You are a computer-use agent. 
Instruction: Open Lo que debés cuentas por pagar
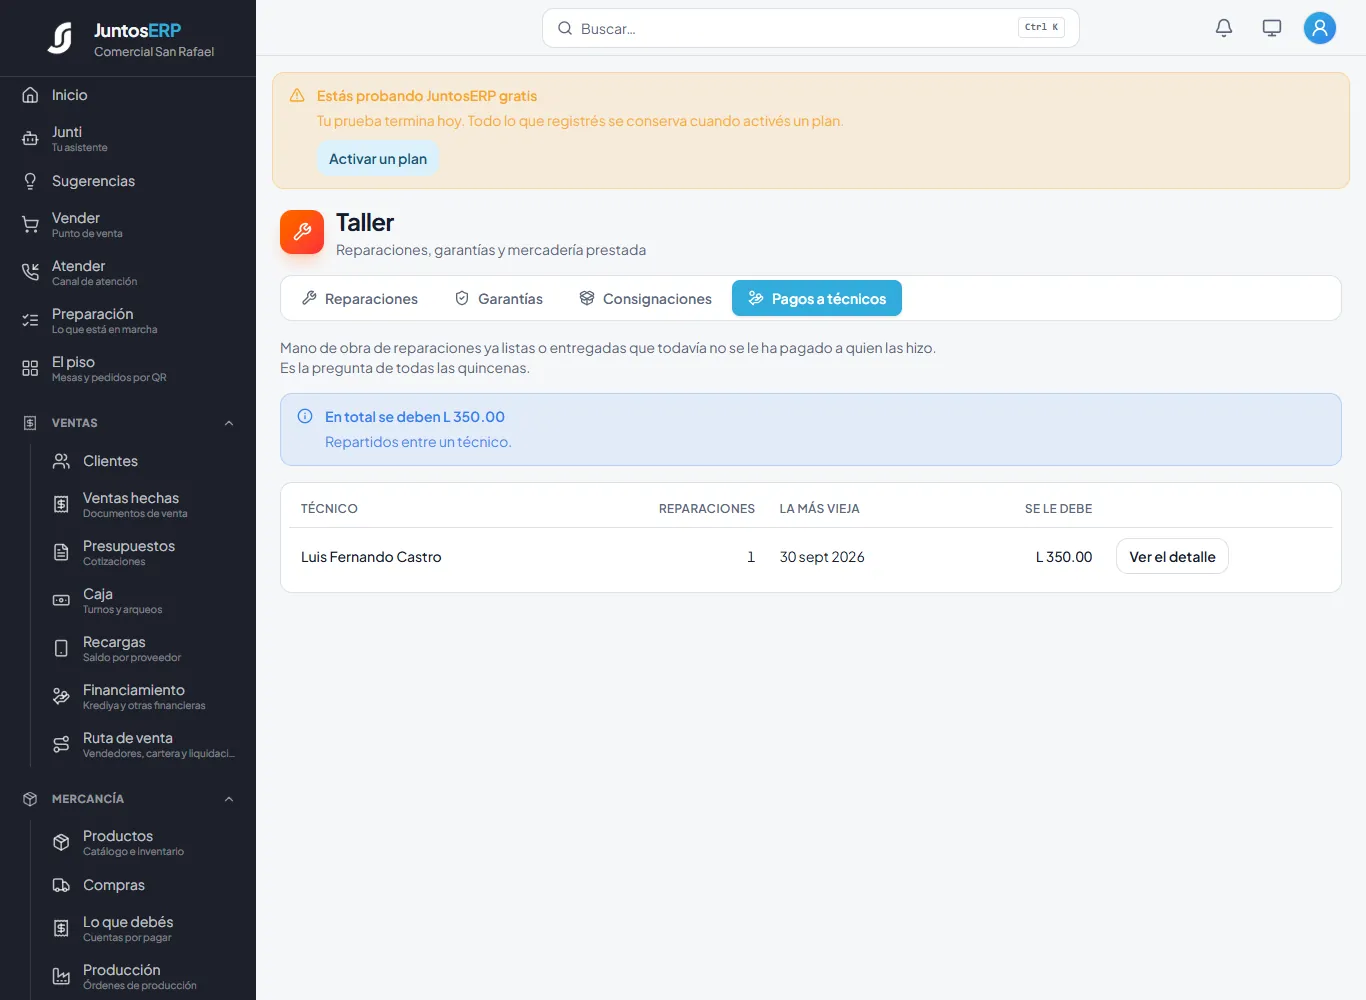click(143, 928)
